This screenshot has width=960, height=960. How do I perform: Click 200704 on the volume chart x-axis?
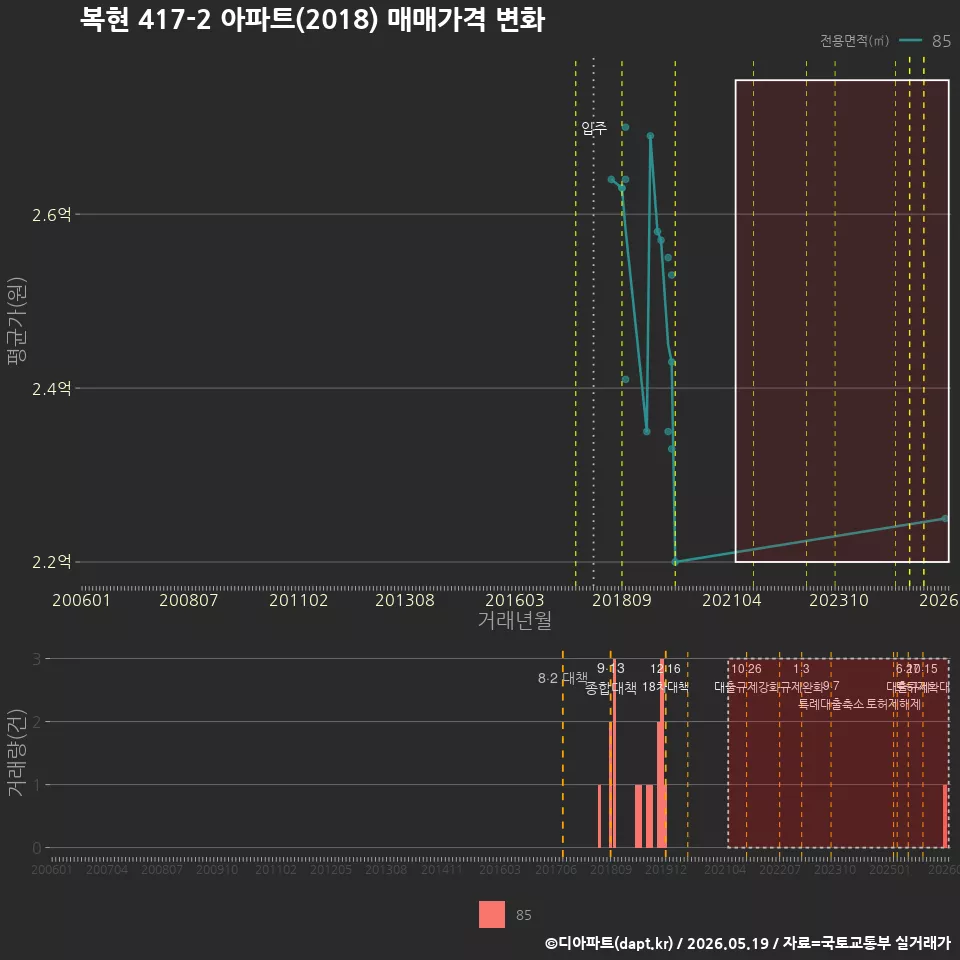tap(107, 869)
